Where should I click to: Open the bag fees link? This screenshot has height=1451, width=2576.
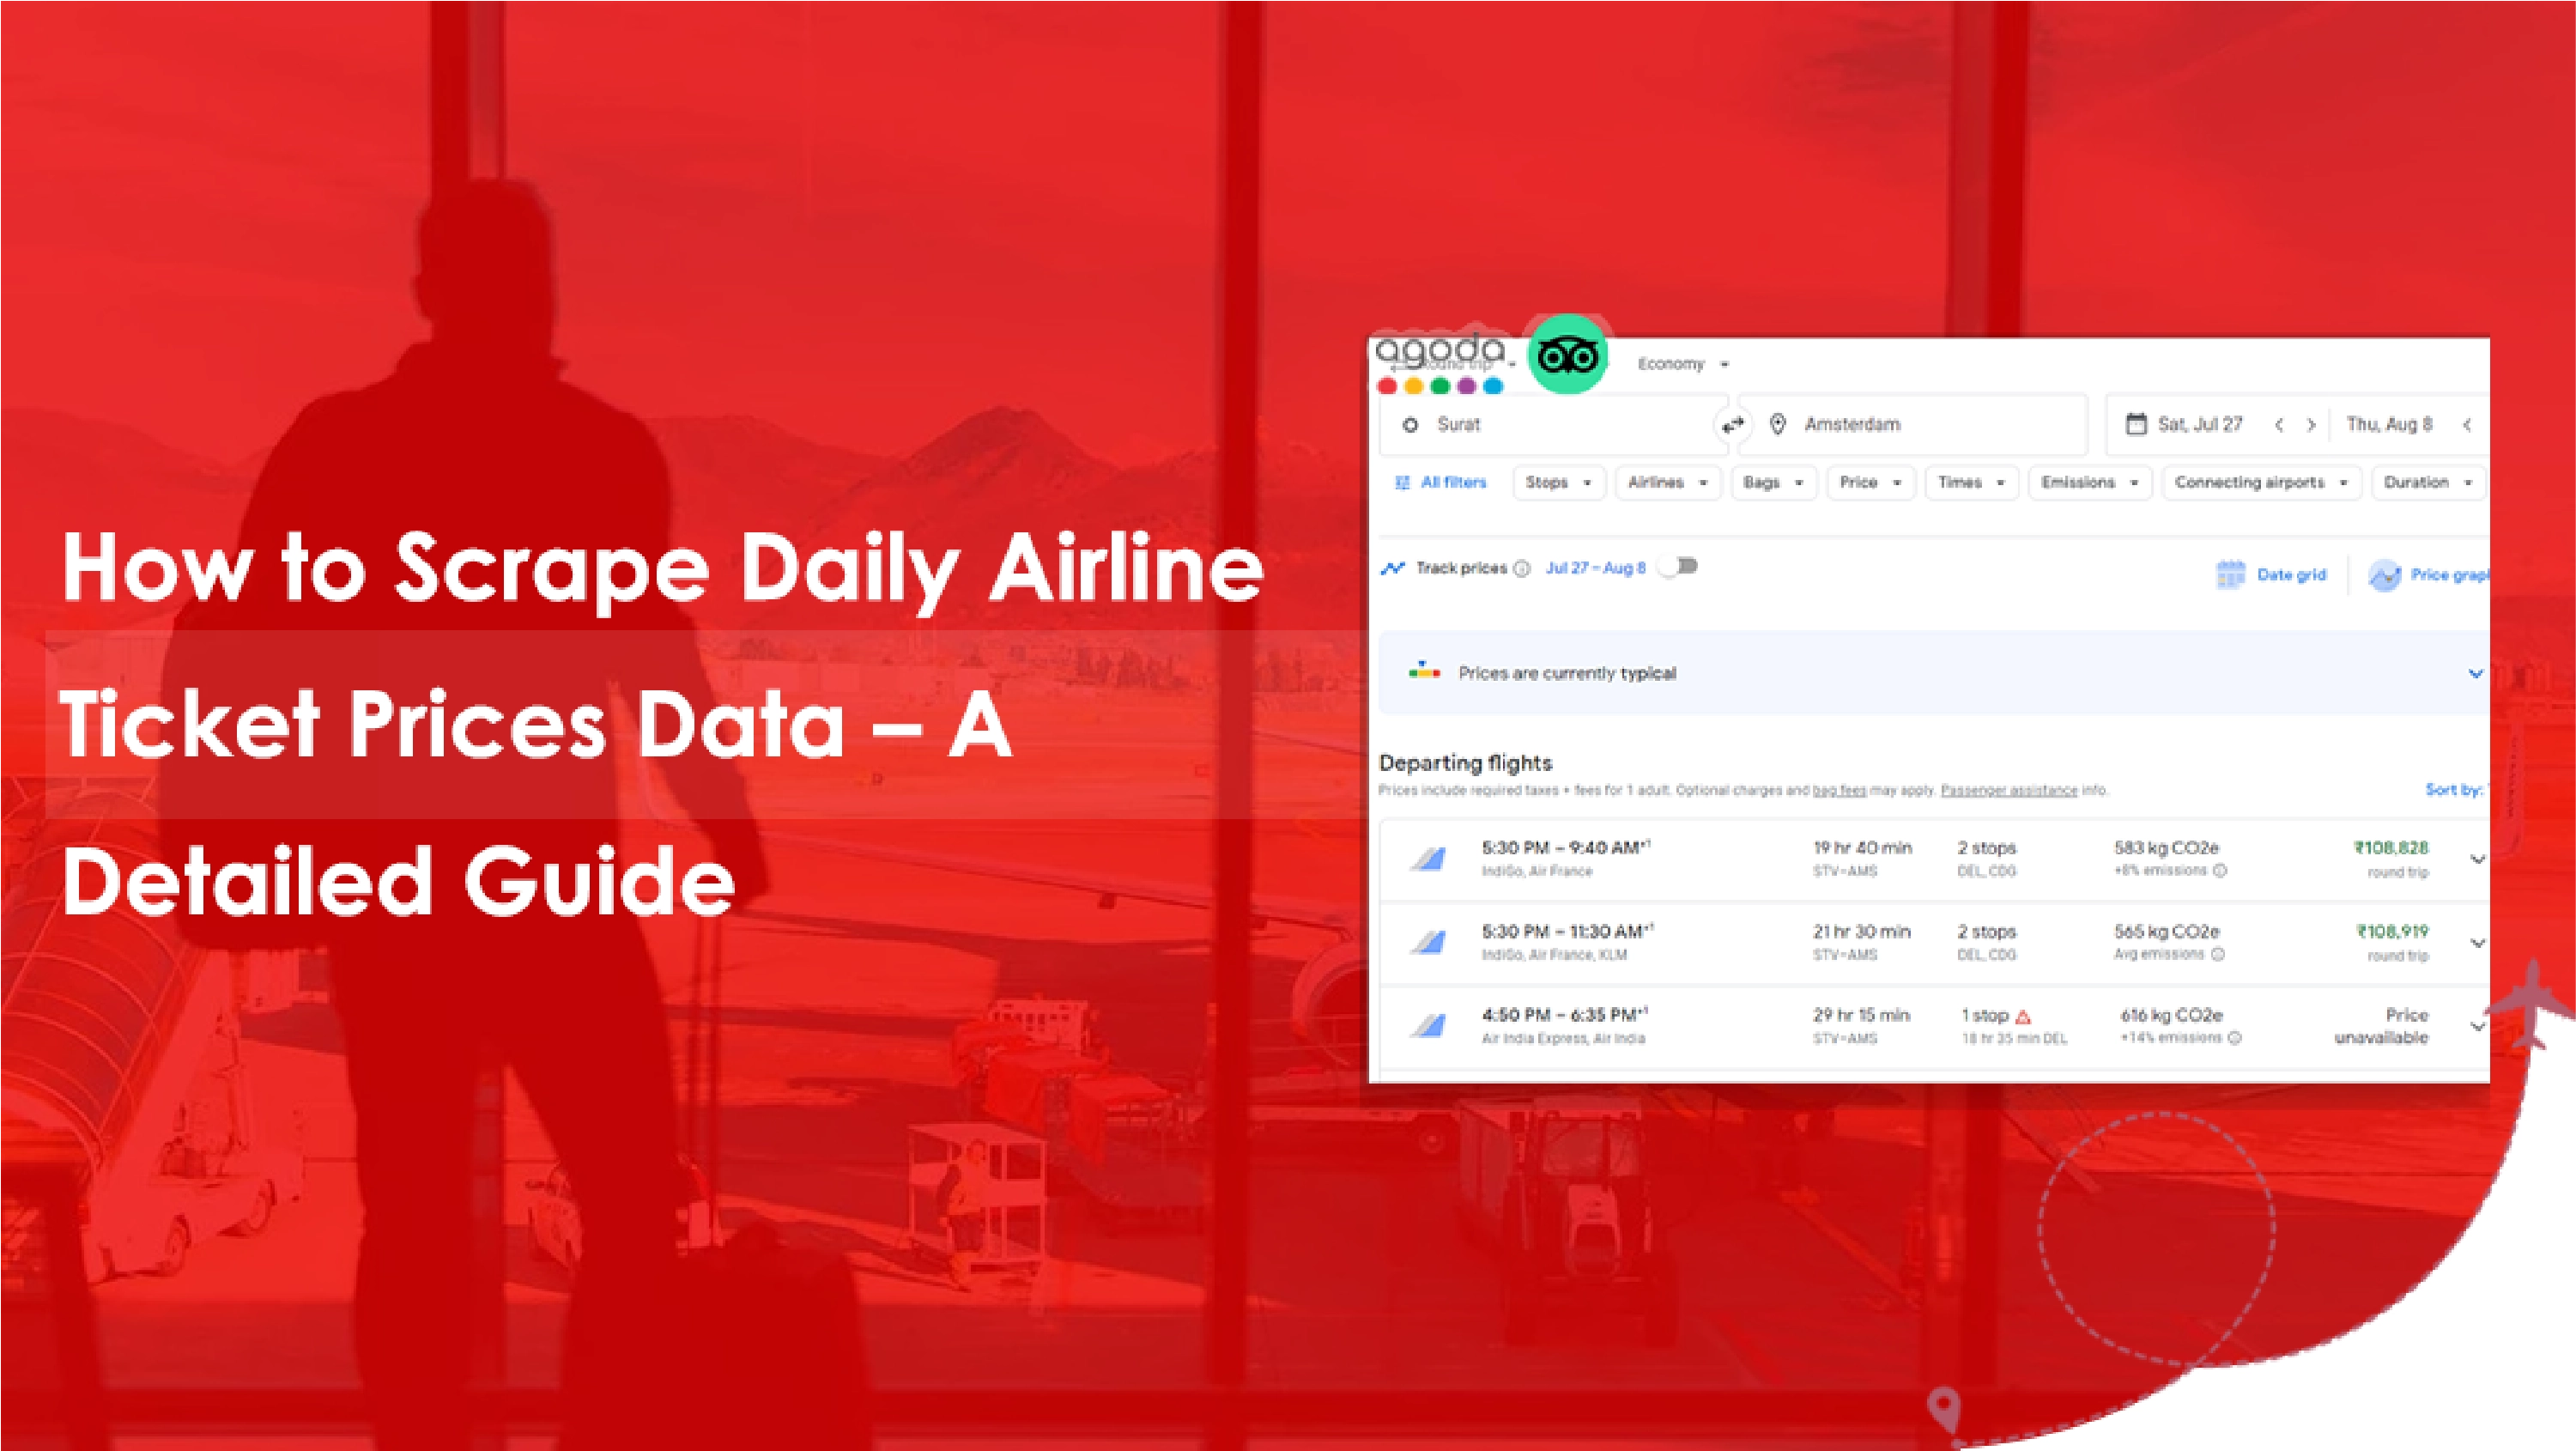coord(1839,791)
